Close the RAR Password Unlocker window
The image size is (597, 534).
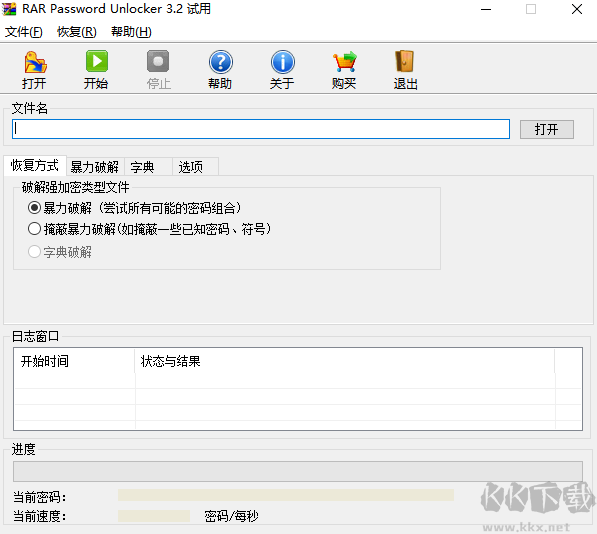coord(577,9)
